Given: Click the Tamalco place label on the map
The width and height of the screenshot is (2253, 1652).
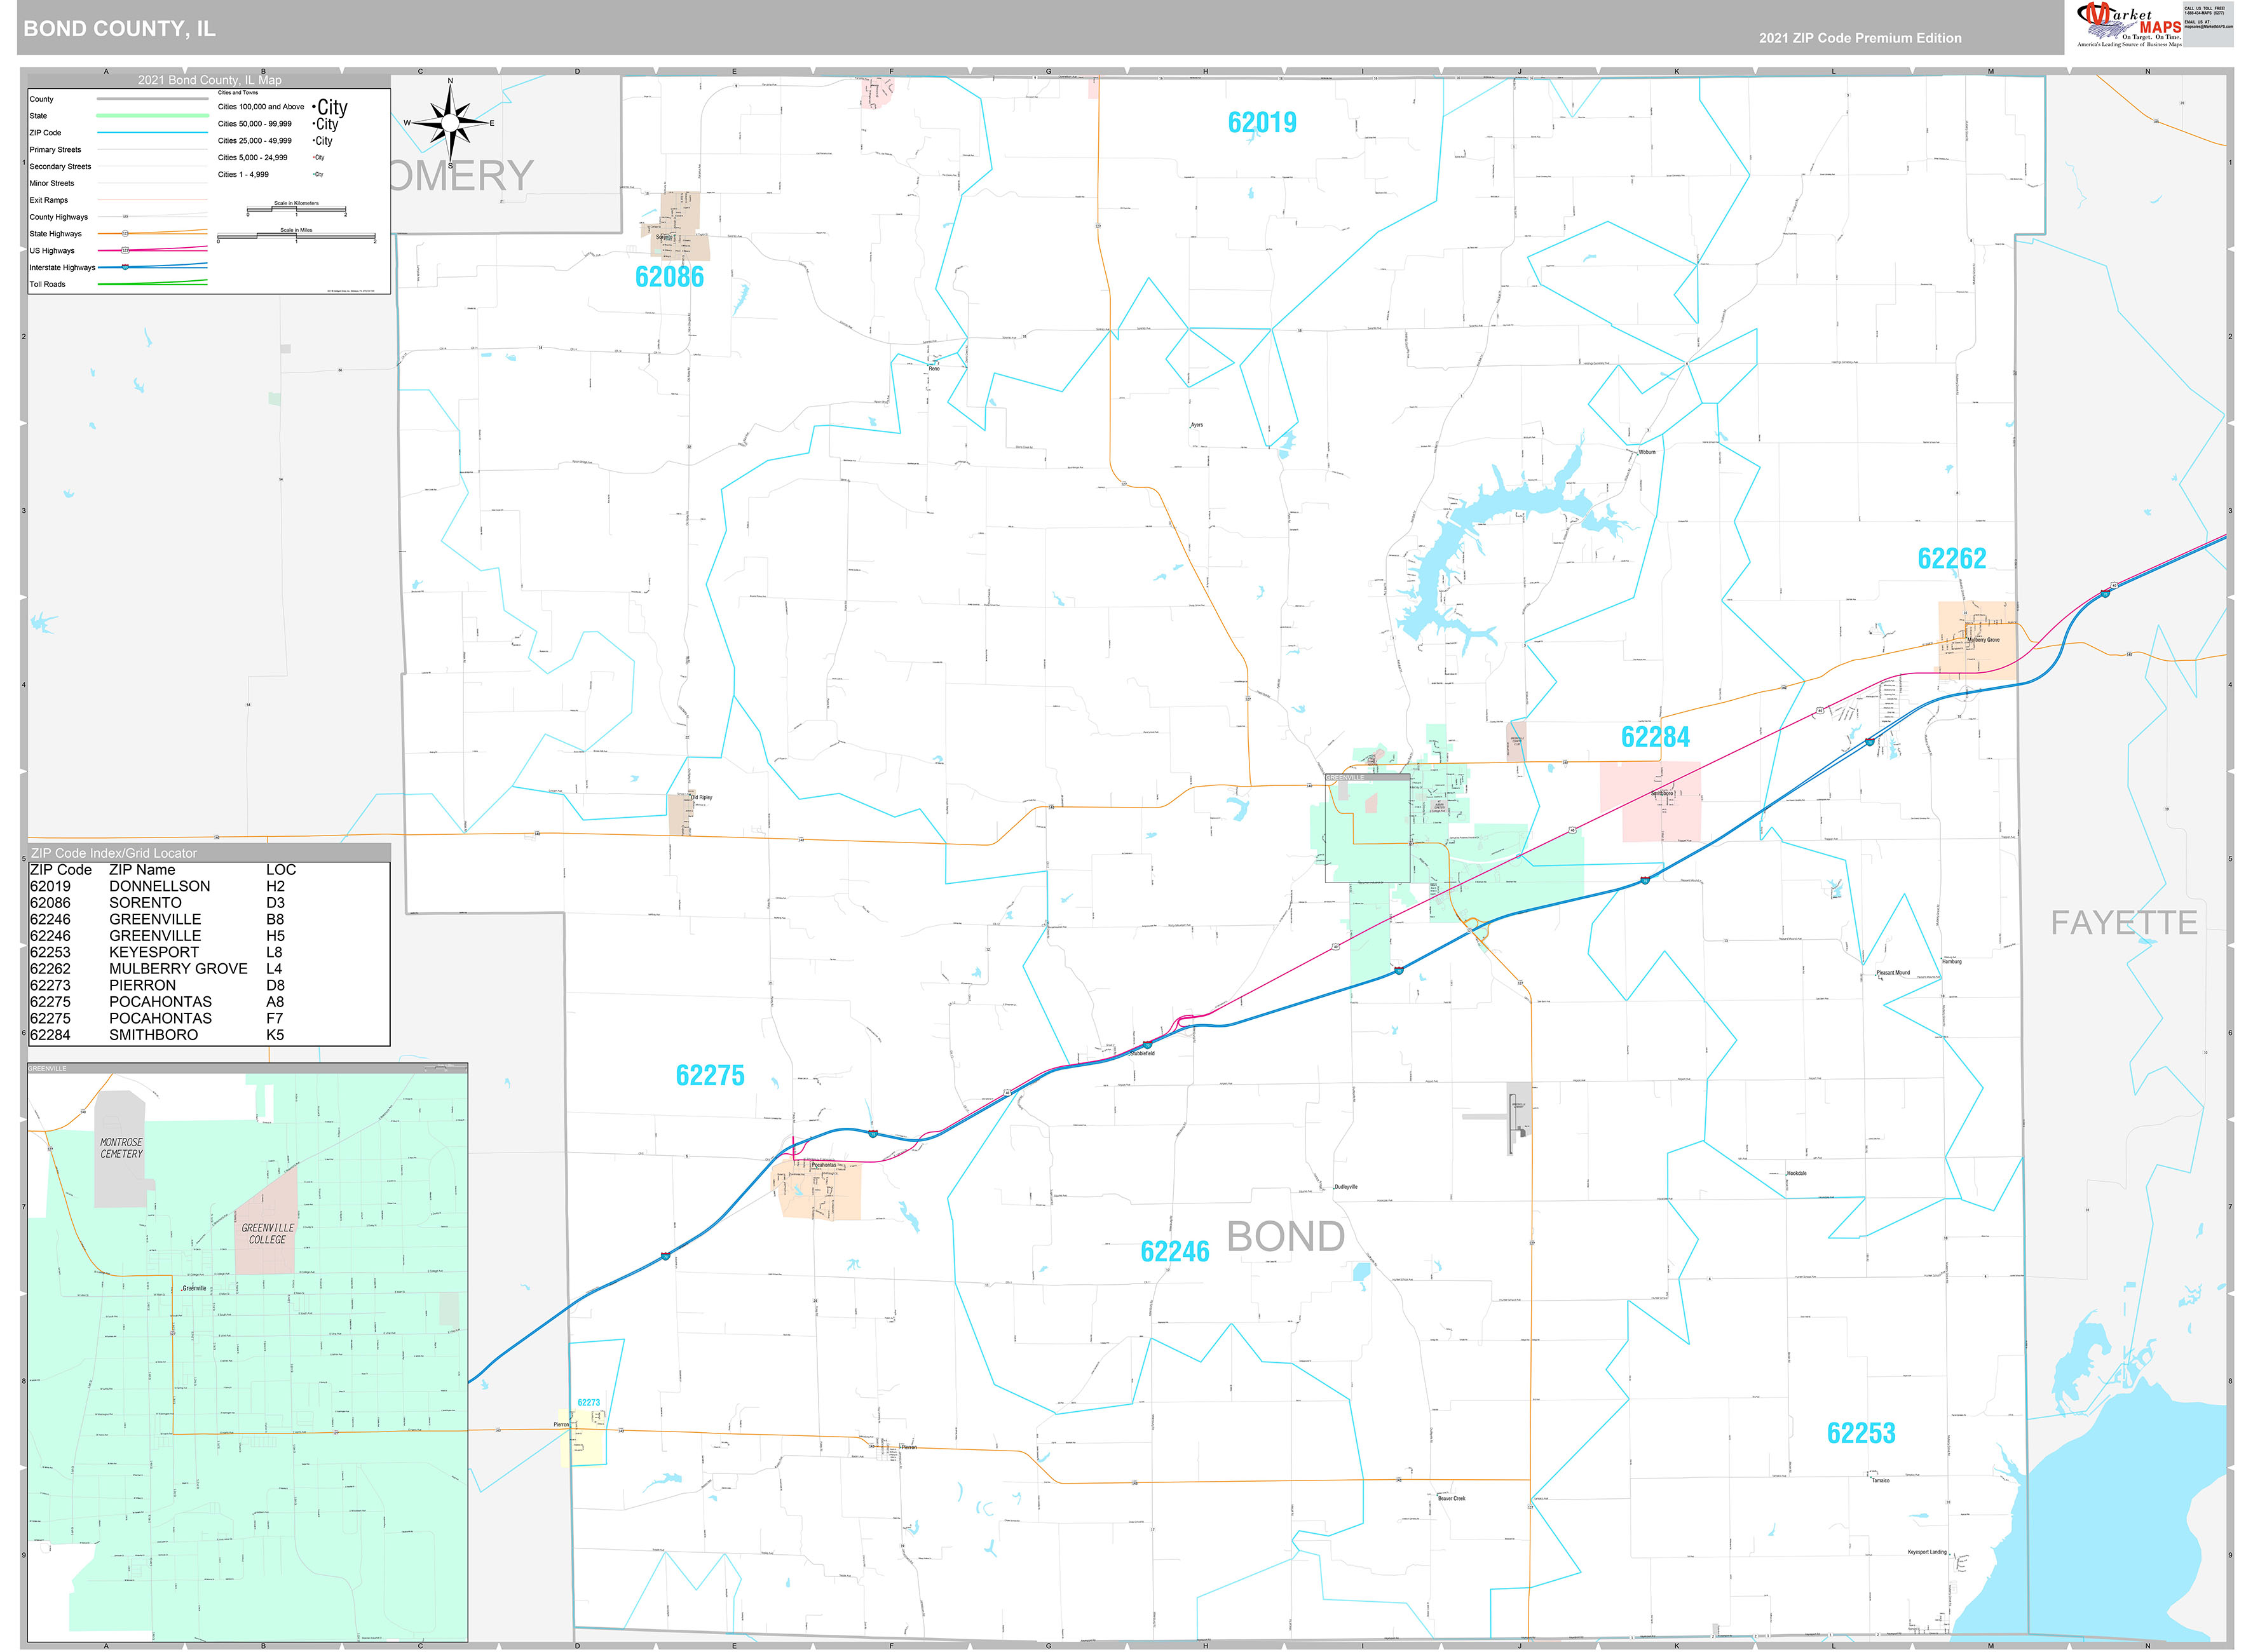Looking at the screenshot, I should point(1880,1480).
